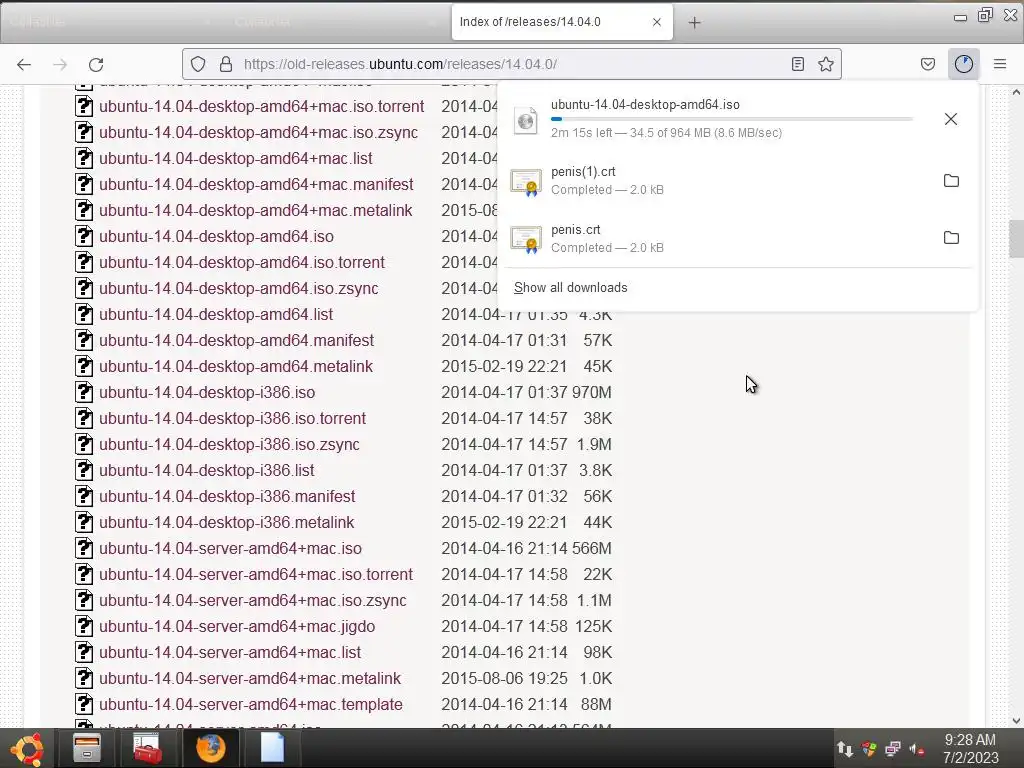Open ubuntu-14.04-desktop-amd64.metalink link

pos(236,366)
